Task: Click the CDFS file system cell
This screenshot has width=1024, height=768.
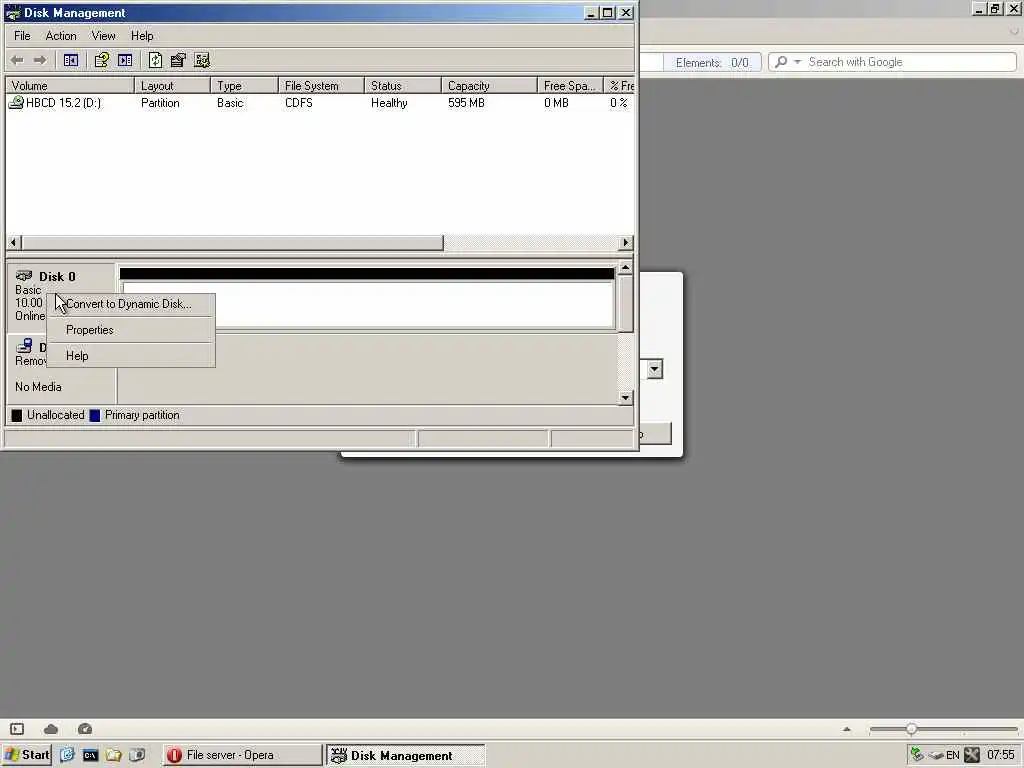Action: [x=298, y=103]
